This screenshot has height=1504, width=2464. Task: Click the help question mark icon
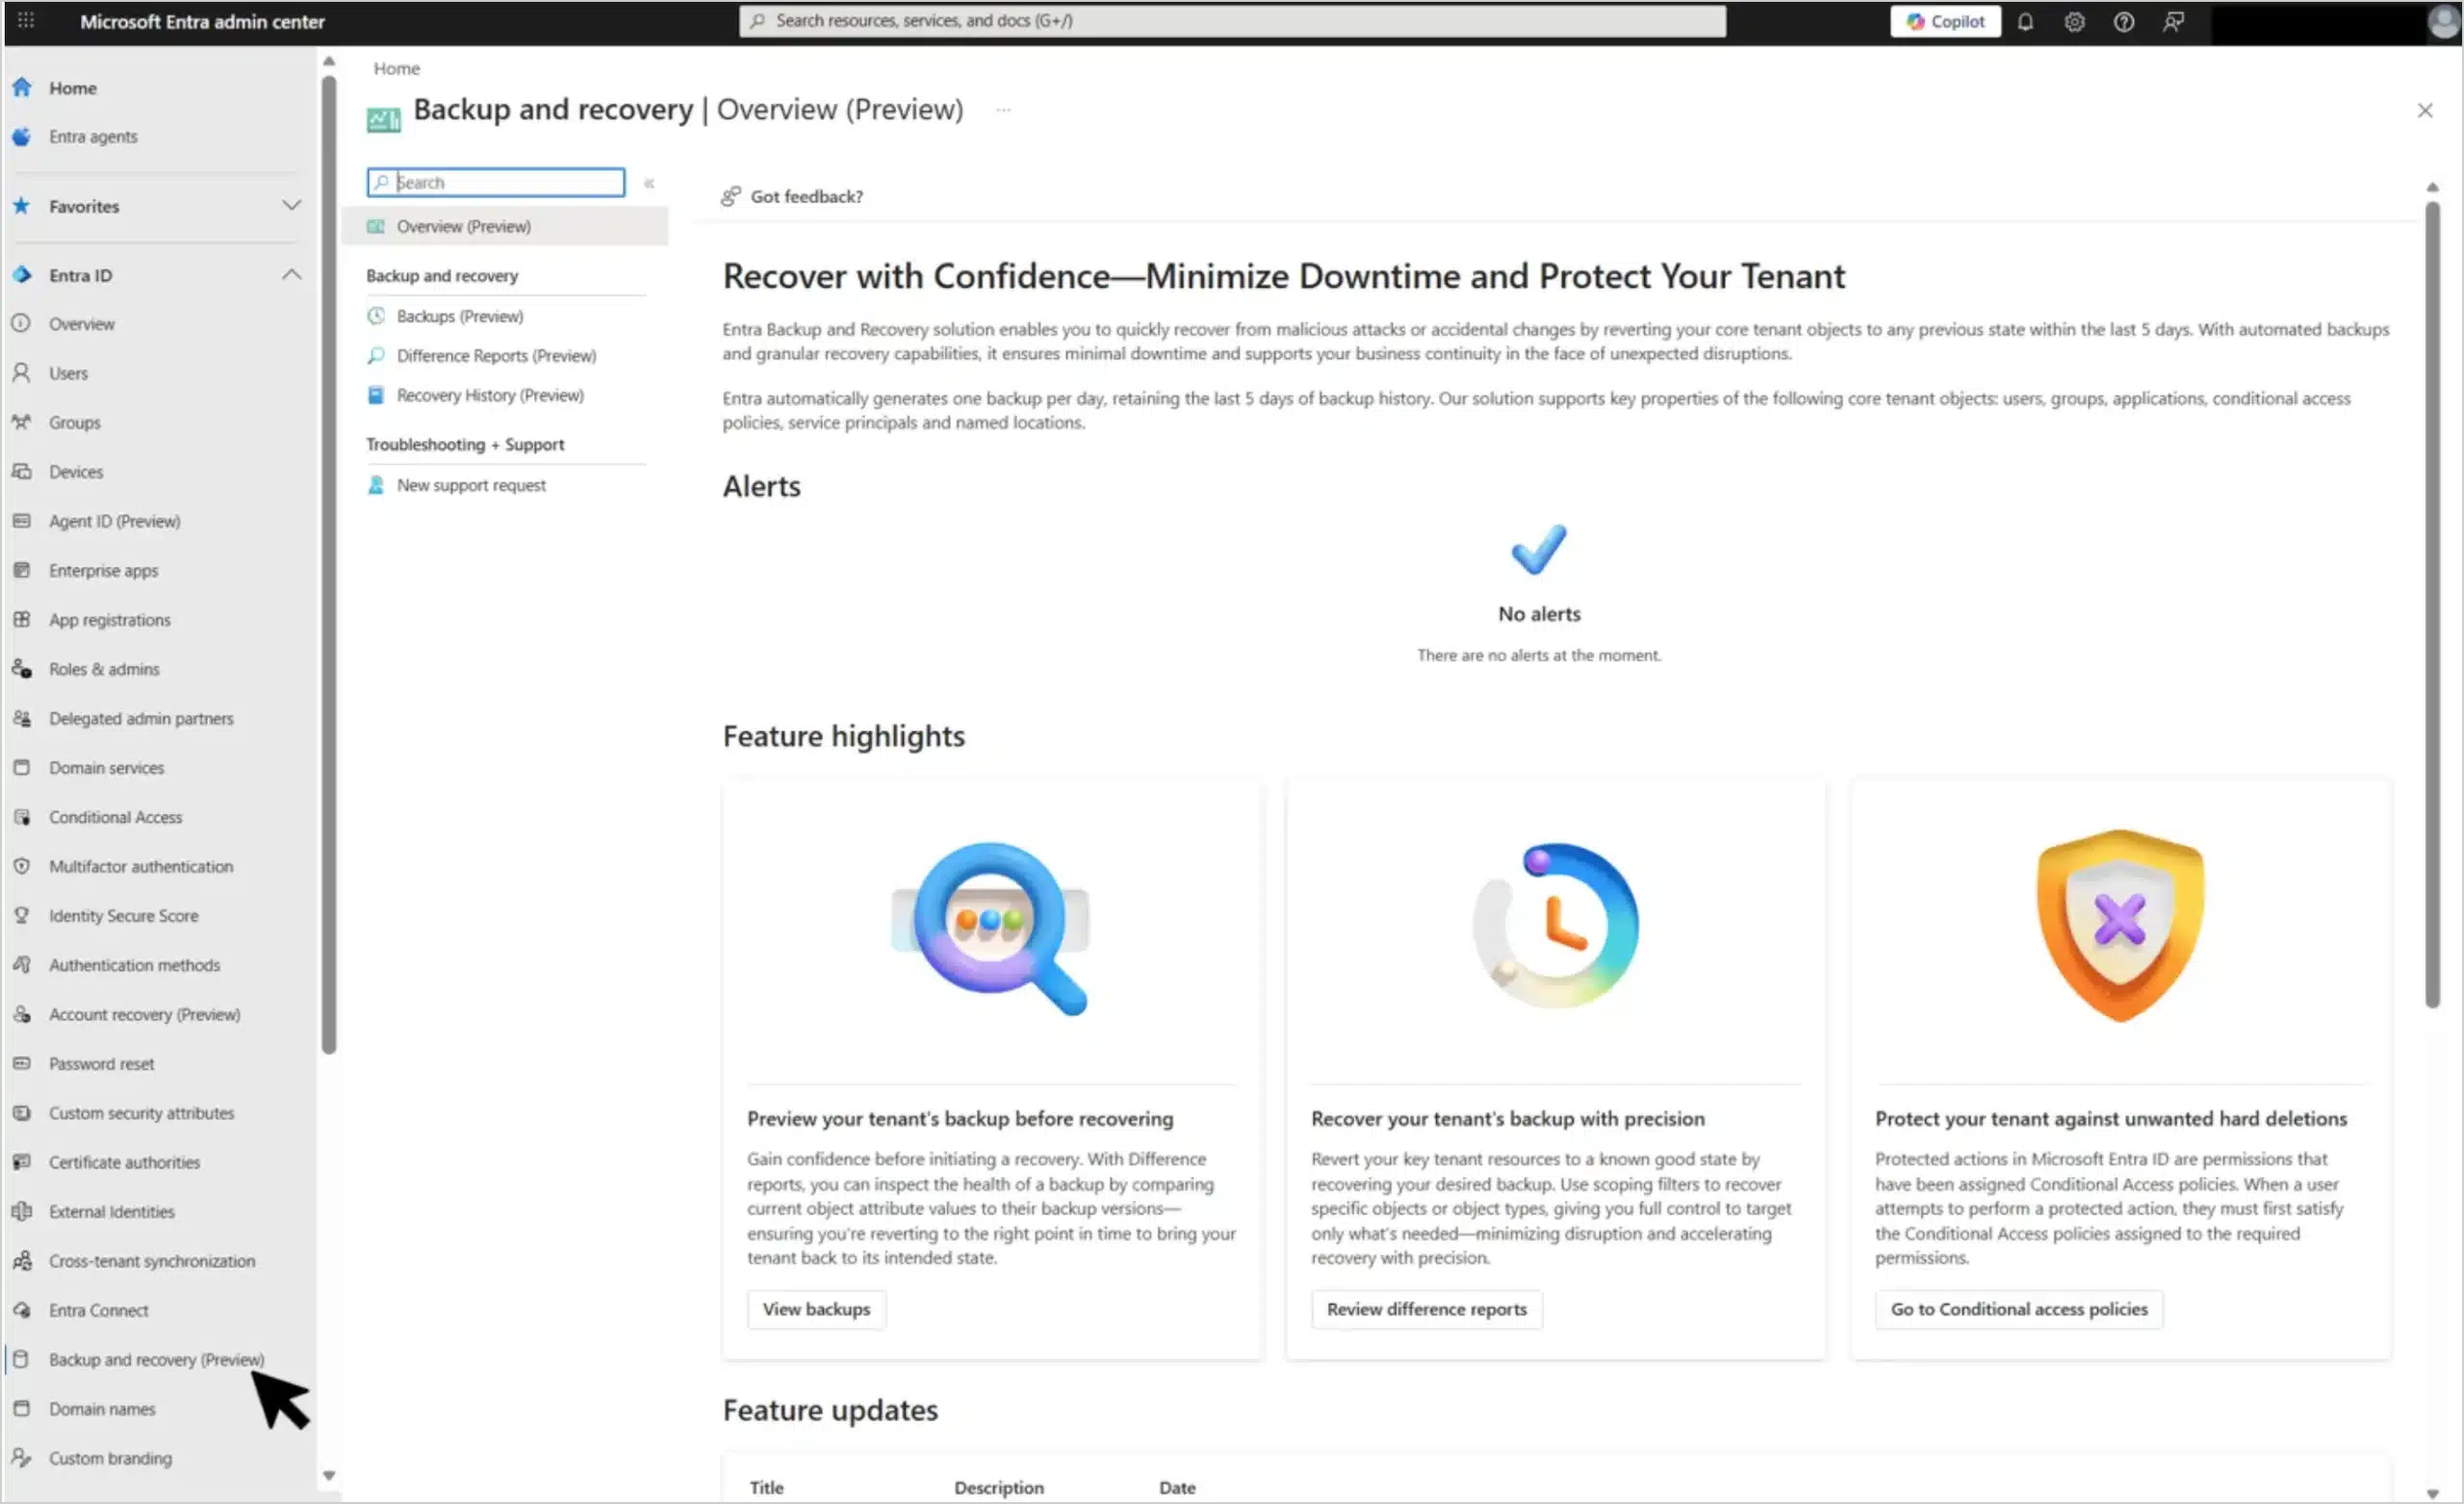point(2123,21)
